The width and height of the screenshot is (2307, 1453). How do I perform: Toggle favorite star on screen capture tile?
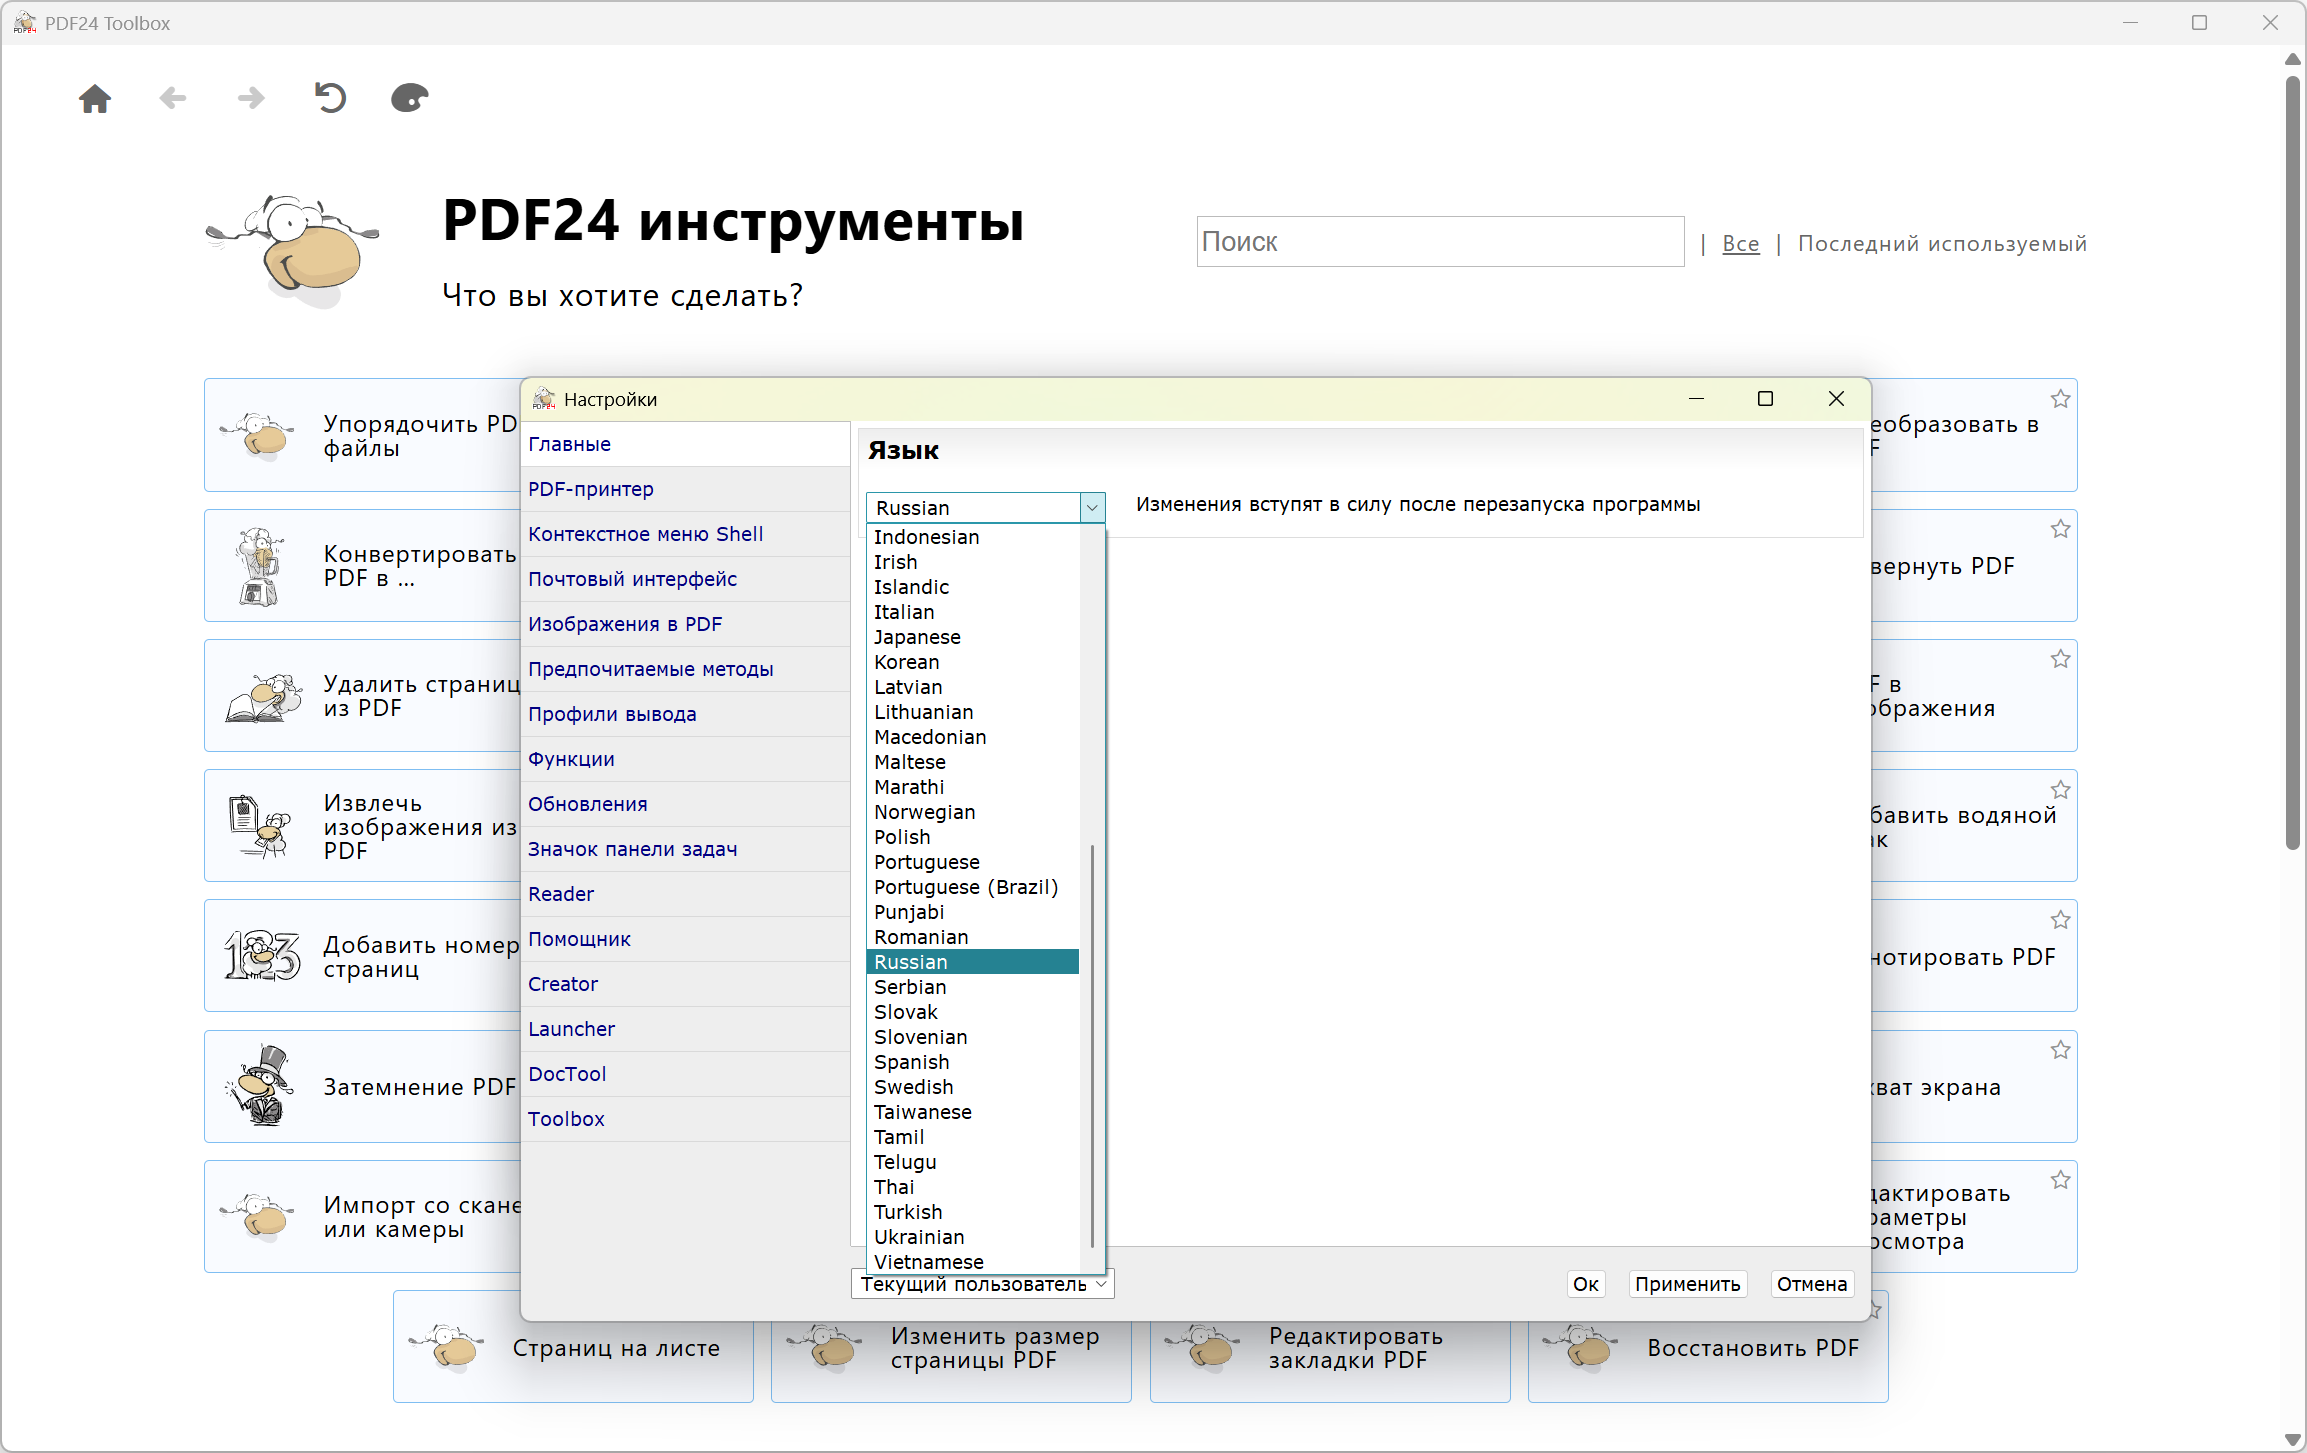coord(2060,1050)
